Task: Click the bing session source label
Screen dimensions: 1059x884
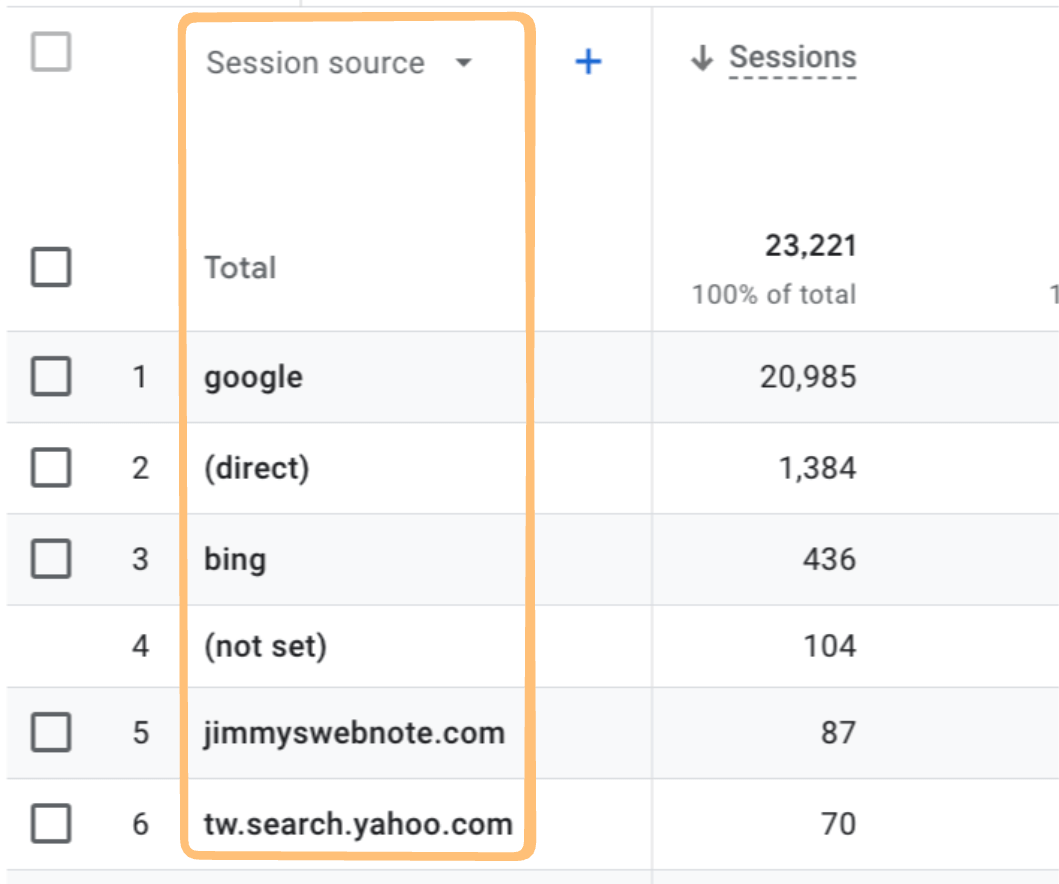Action: pos(234,560)
